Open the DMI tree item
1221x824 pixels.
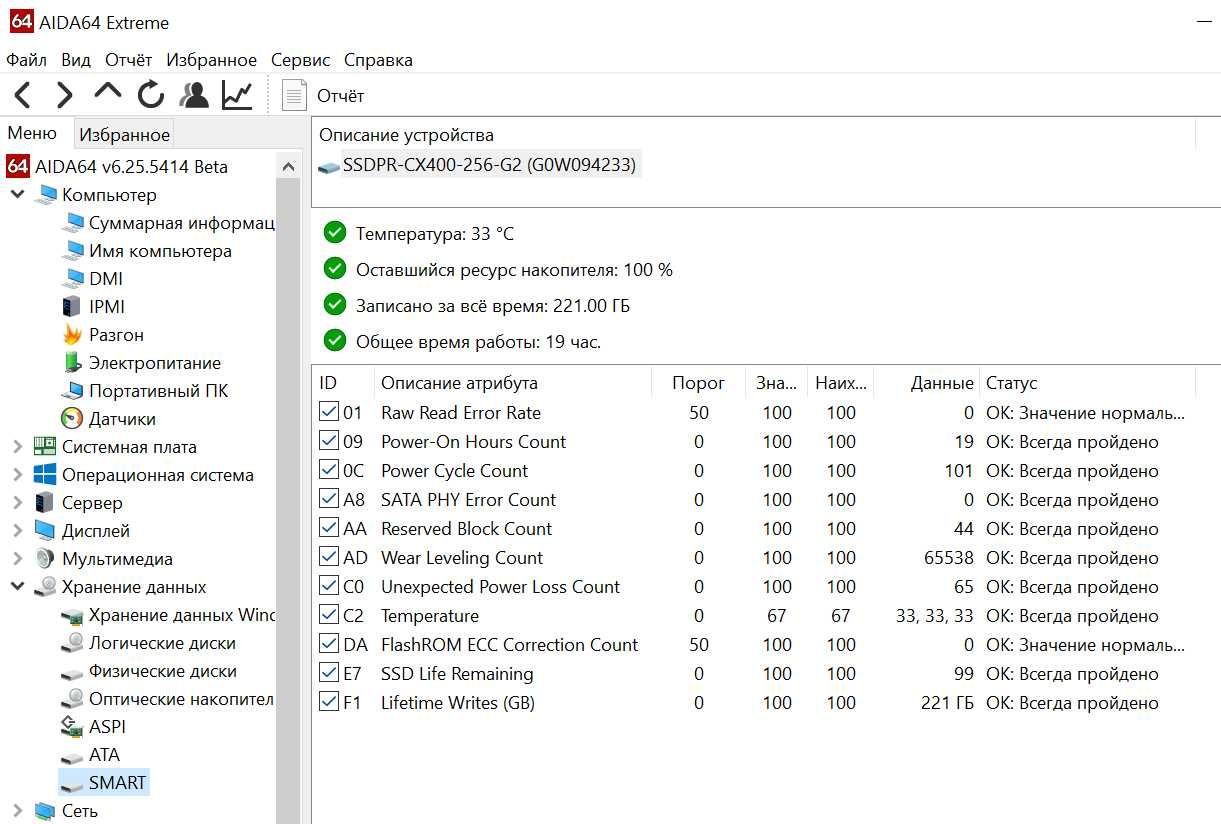(x=93, y=279)
